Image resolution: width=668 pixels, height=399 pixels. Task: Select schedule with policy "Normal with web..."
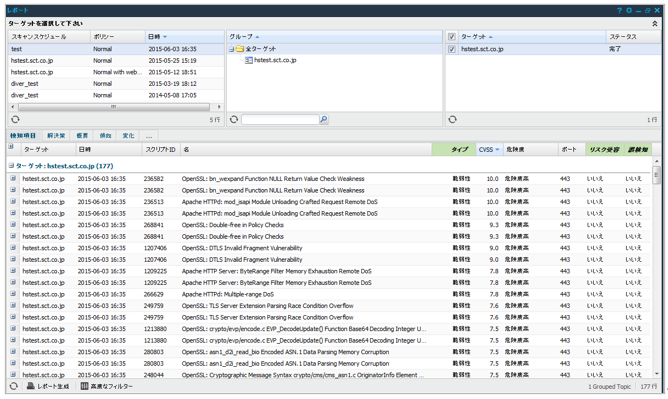[x=116, y=72]
